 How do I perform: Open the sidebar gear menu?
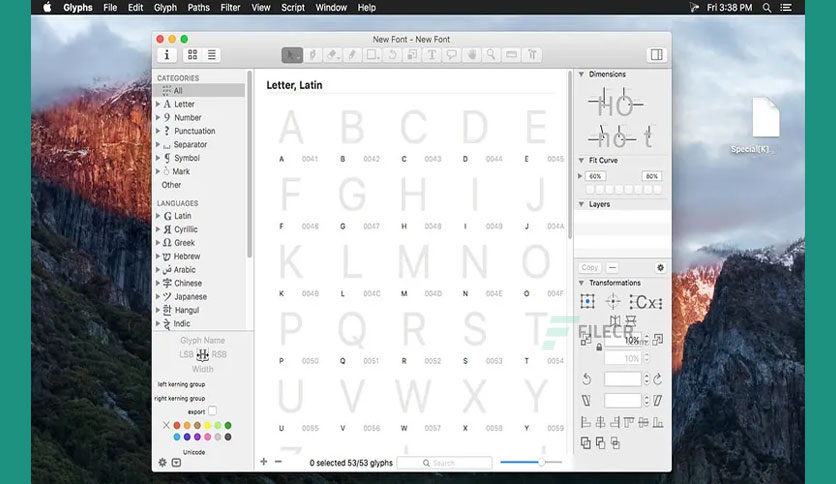point(163,463)
